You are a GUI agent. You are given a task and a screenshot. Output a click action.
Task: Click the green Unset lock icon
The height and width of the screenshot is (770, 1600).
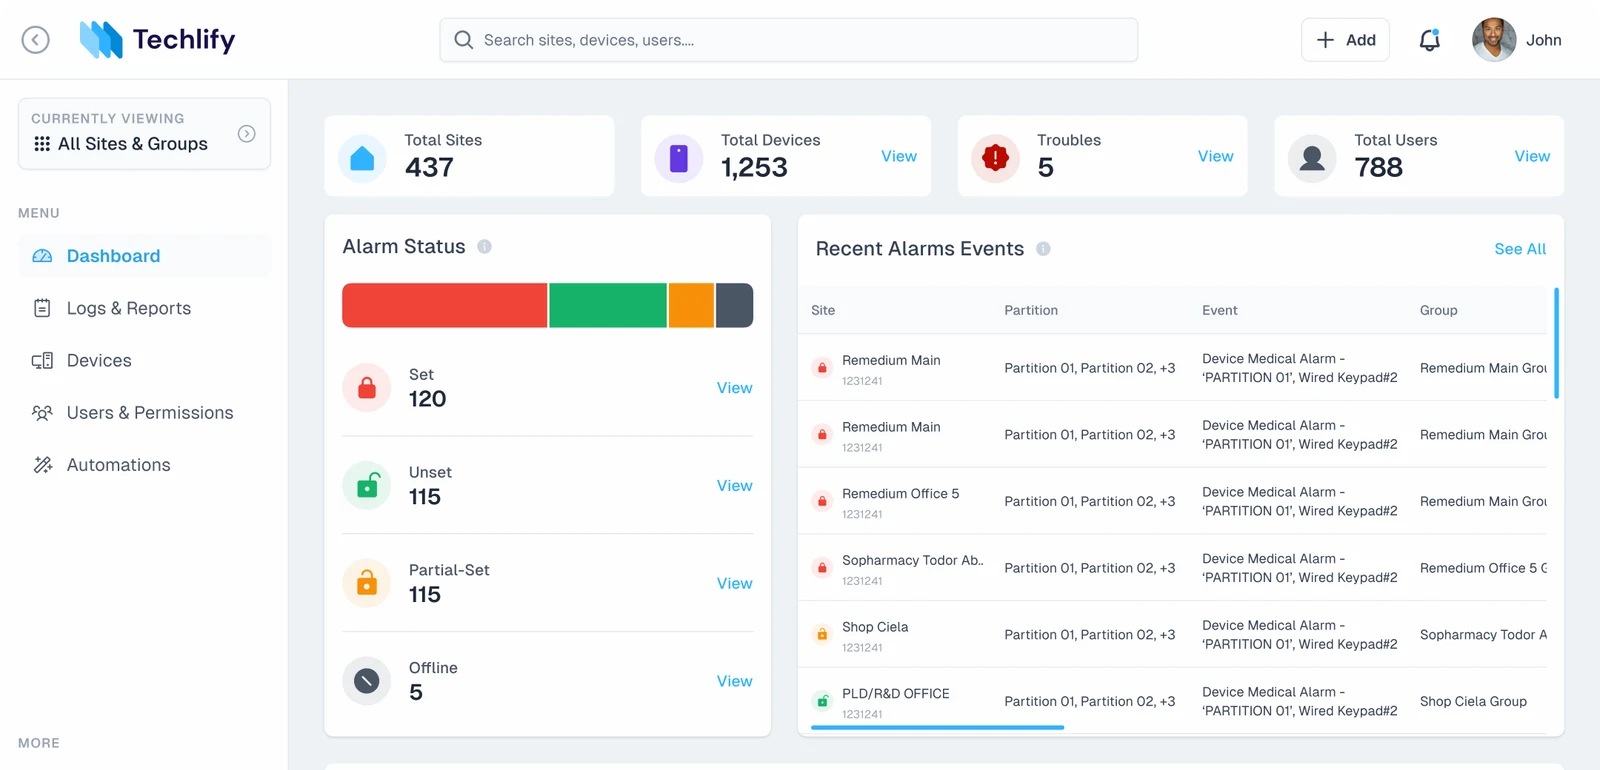(x=367, y=486)
